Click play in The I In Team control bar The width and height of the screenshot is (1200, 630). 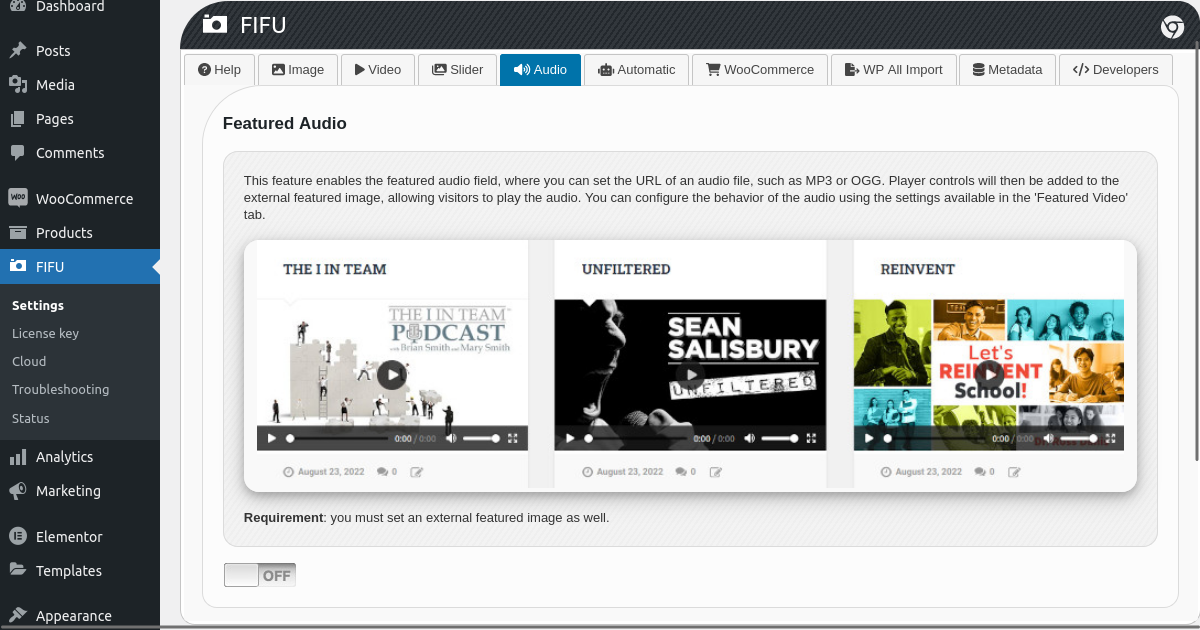click(272, 438)
